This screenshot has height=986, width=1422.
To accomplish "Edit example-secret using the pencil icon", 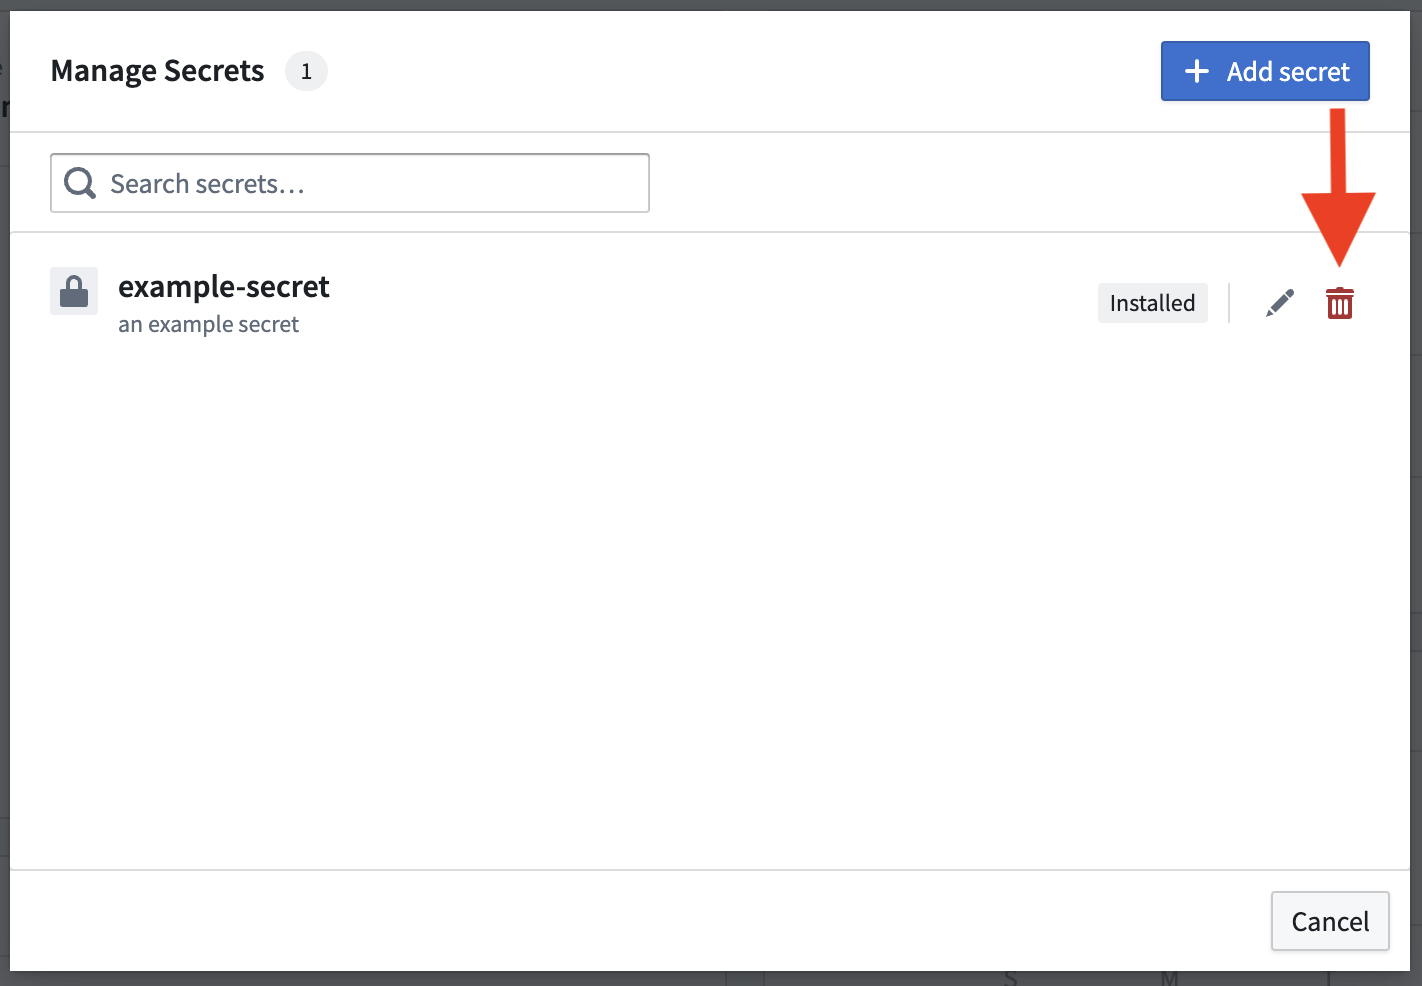I will coord(1280,303).
